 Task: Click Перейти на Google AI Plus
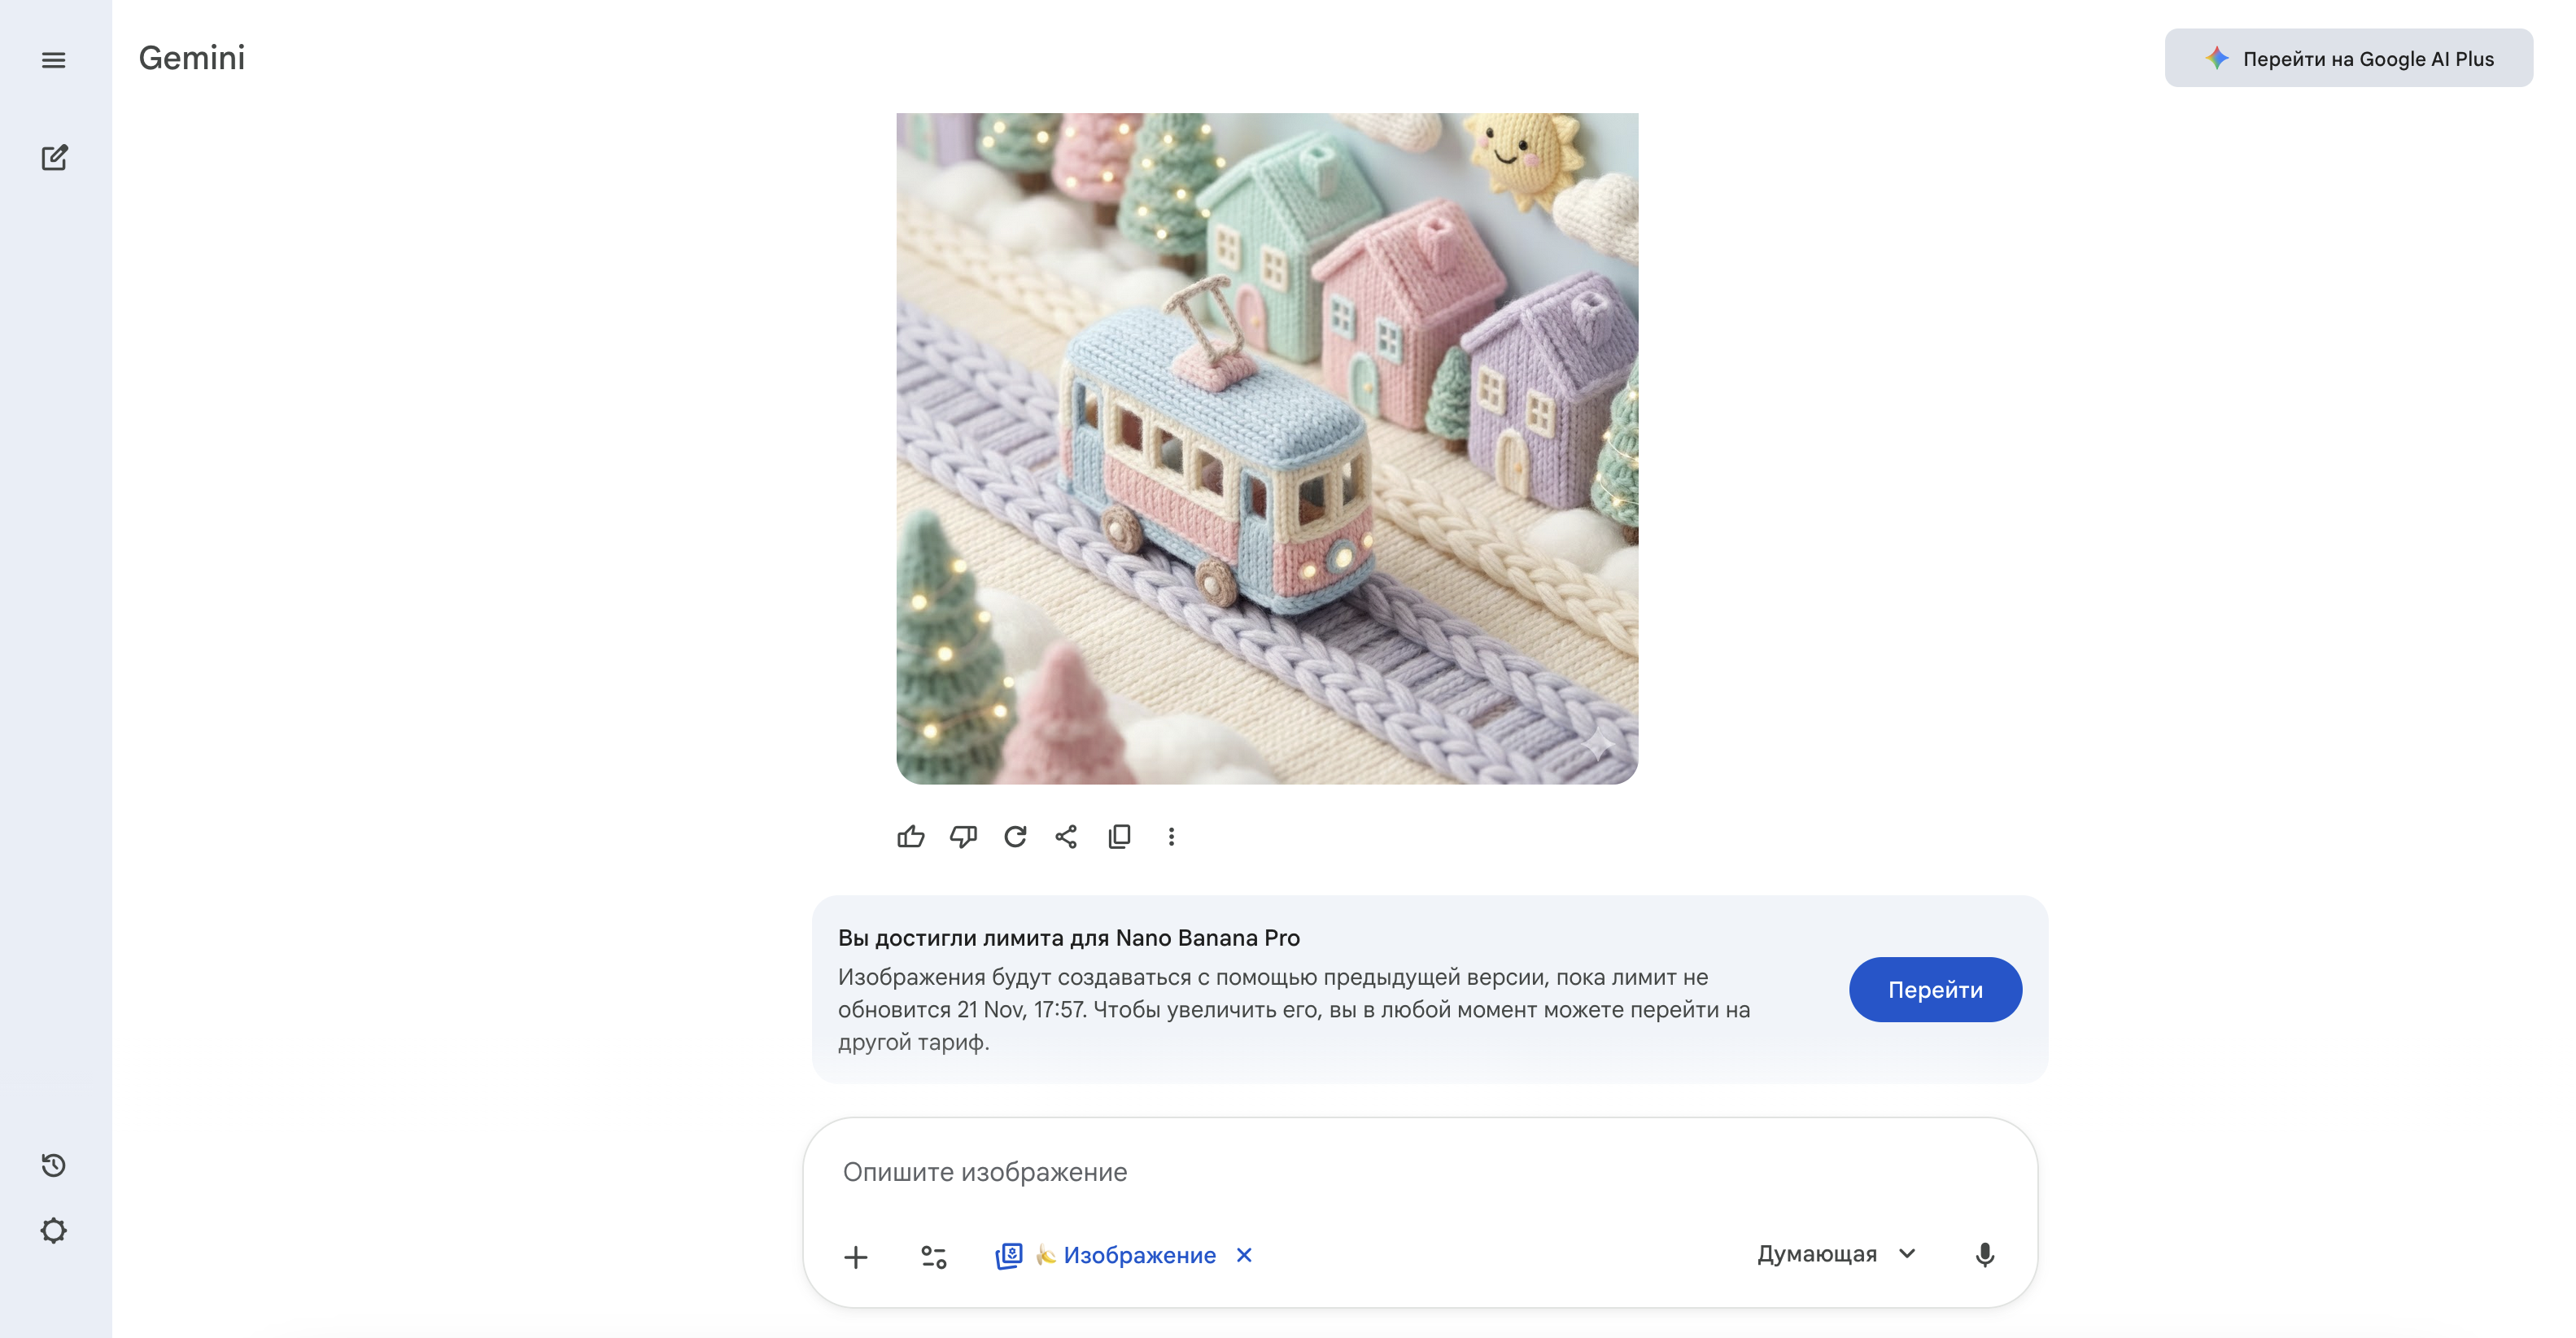(x=2348, y=58)
